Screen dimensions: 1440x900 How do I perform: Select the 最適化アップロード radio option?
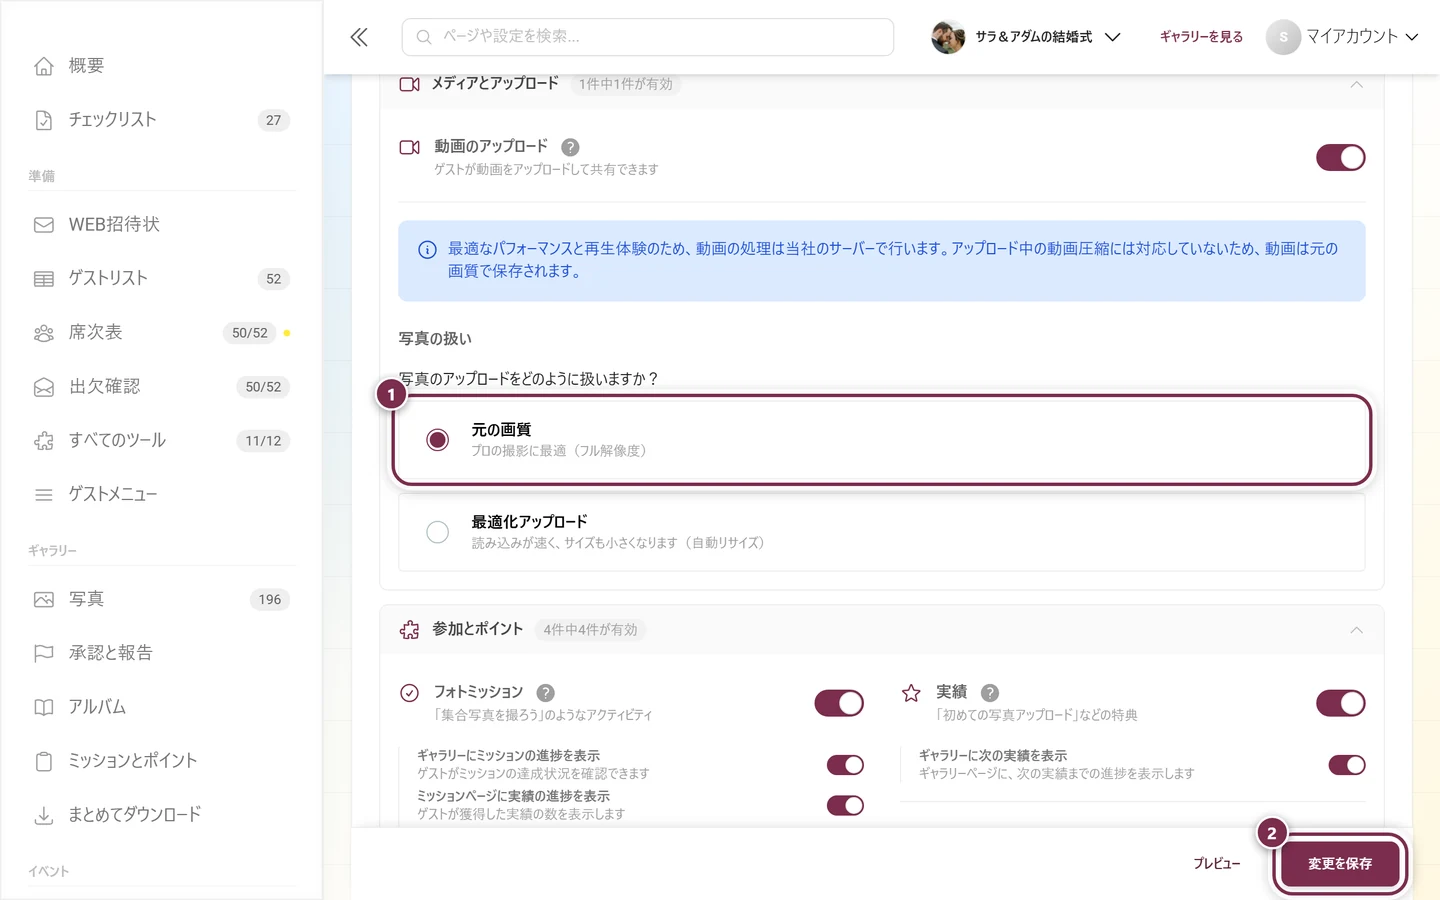(x=437, y=532)
